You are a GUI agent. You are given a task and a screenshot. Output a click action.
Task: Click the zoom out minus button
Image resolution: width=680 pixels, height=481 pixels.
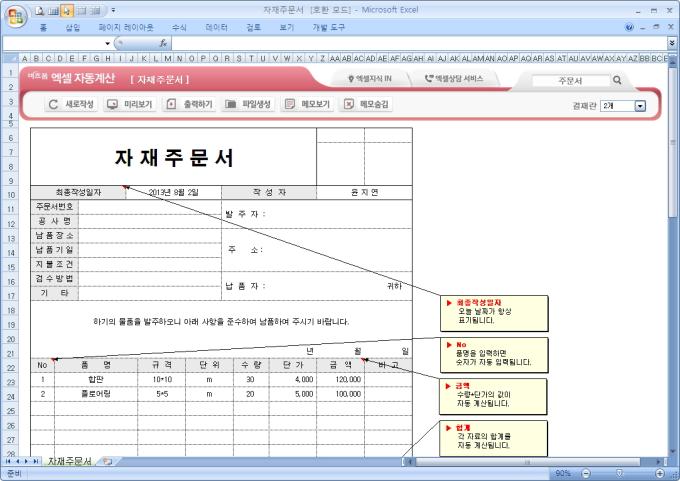(x=586, y=473)
